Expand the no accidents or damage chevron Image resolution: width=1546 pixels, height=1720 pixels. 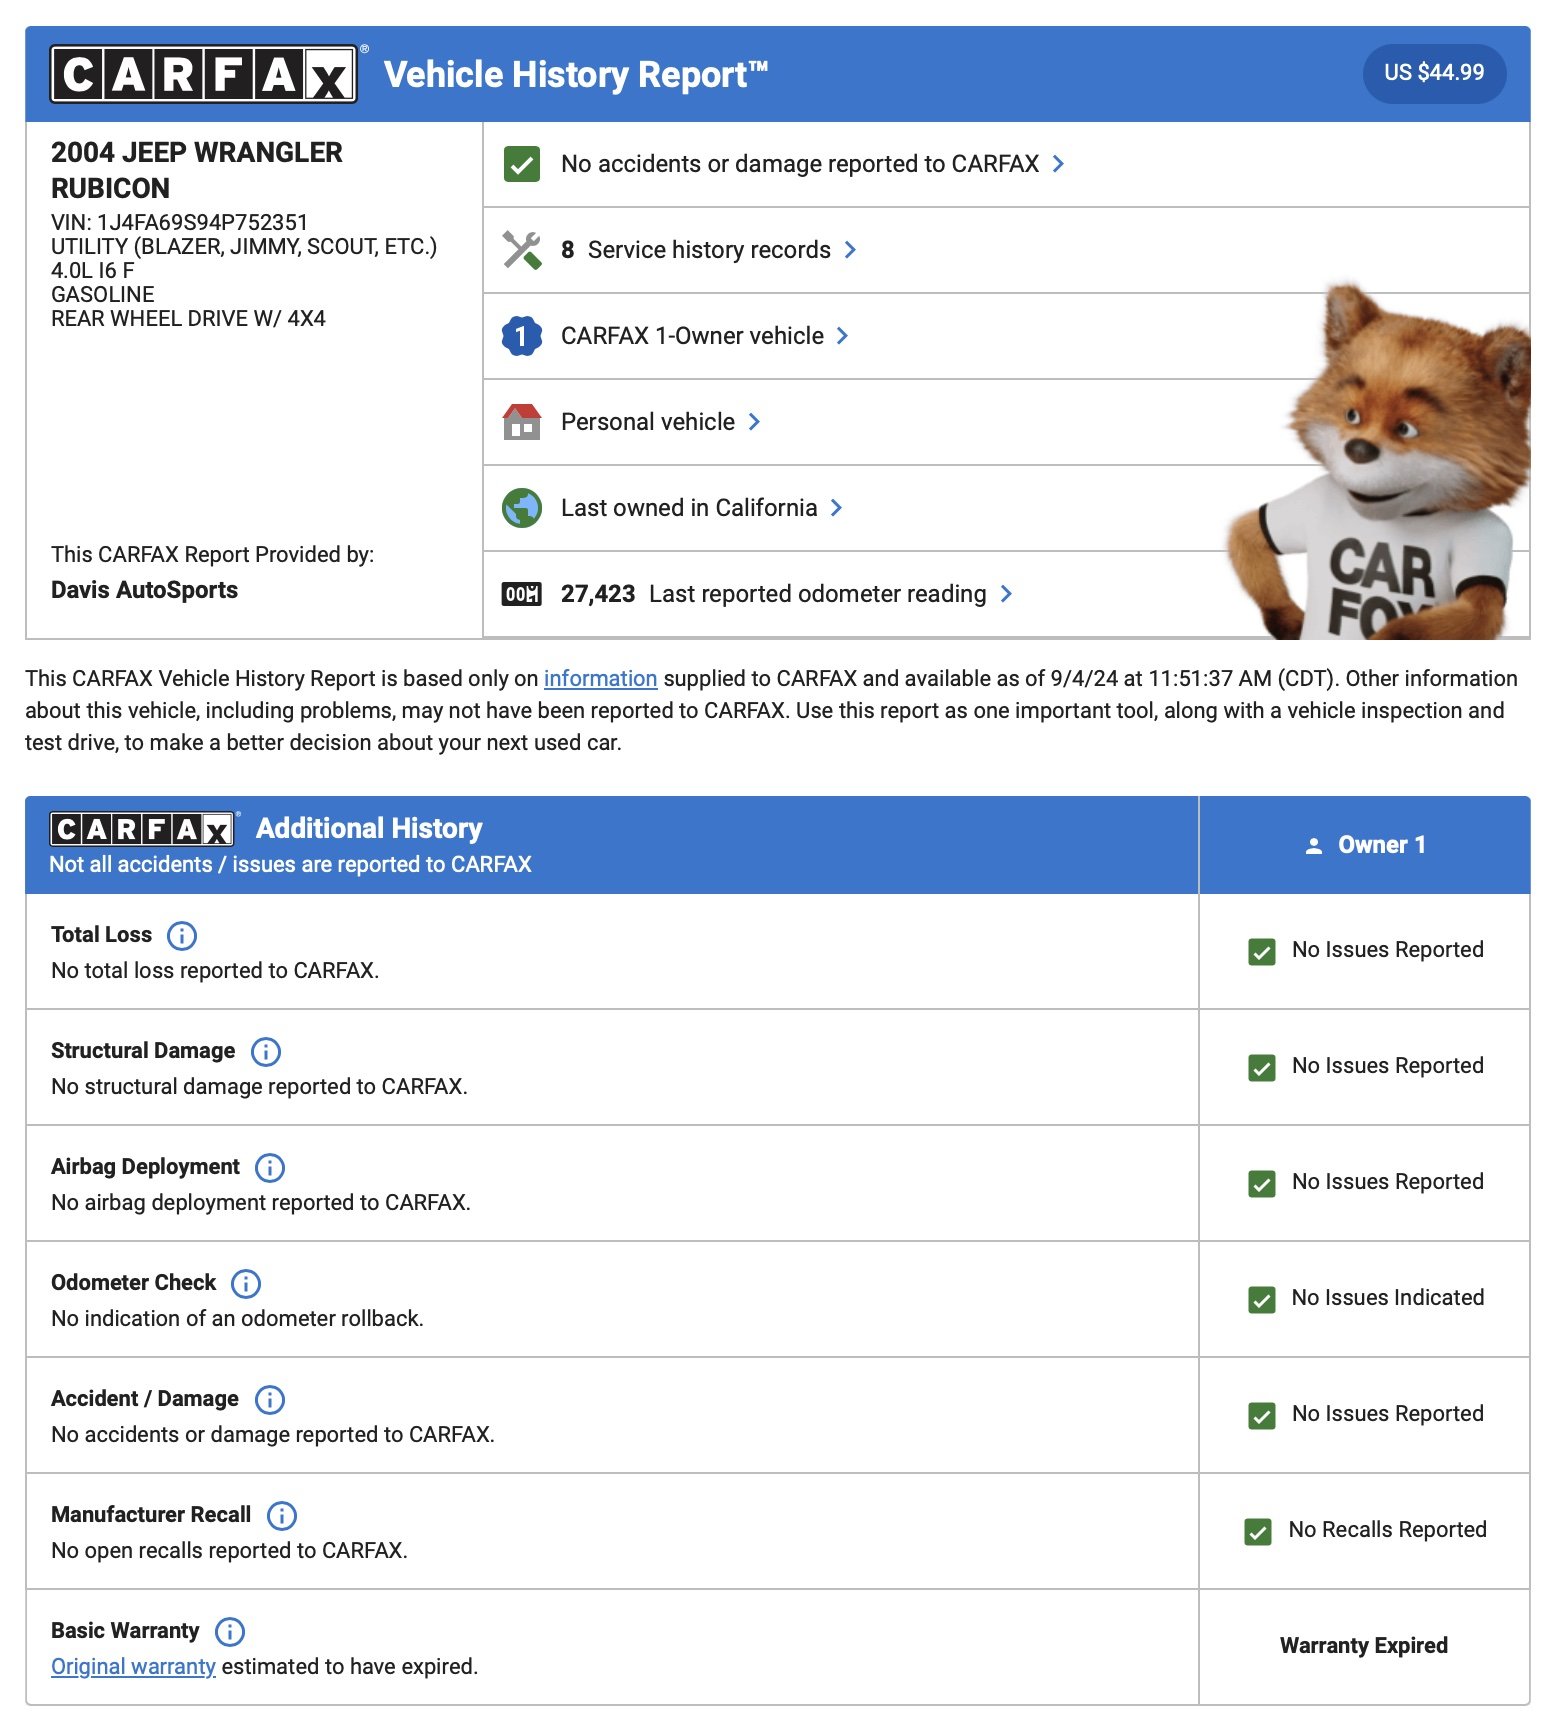tap(1058, 164)
